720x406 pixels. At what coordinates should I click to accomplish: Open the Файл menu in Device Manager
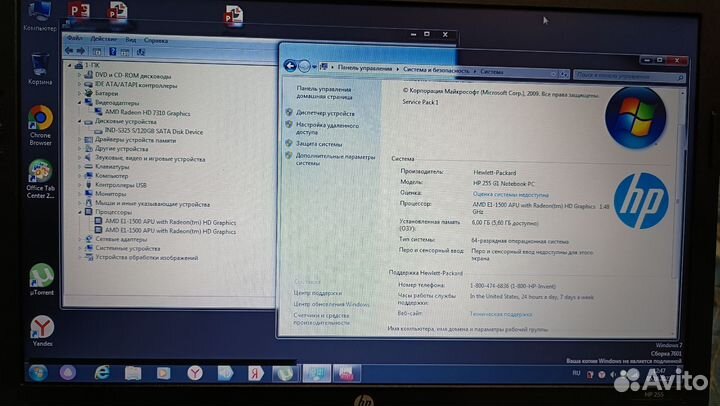click(x=75, y=38)
